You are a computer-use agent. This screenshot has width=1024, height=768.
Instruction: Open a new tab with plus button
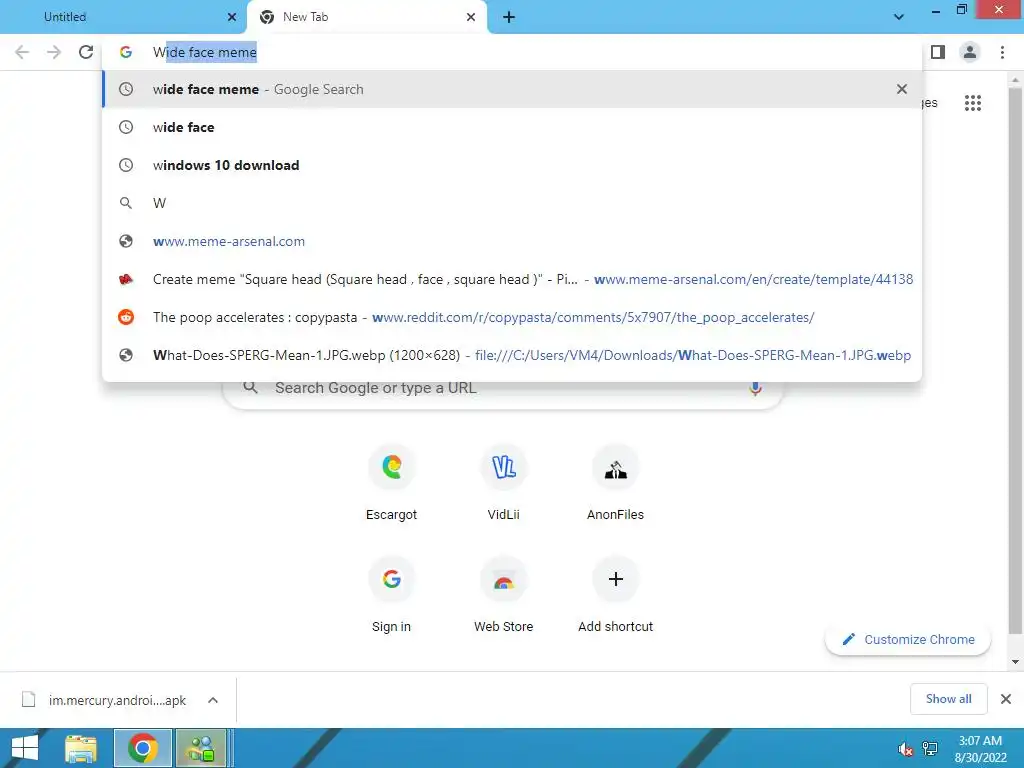(x=509, y=18)
